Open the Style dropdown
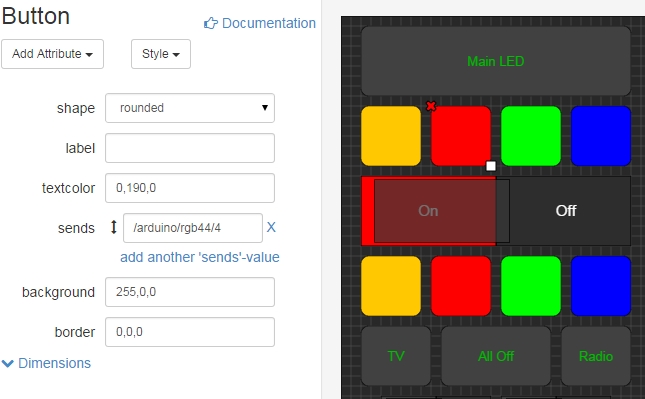 [161, 54]
